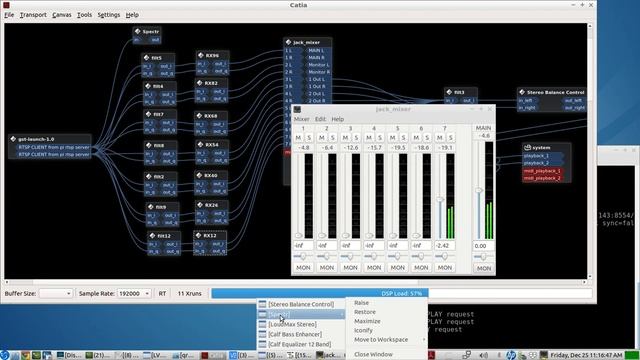Viewport: 640px width, 360px height.
Task: Click the Stereo Balance Control node icon
Action: (x=522, y=92)
